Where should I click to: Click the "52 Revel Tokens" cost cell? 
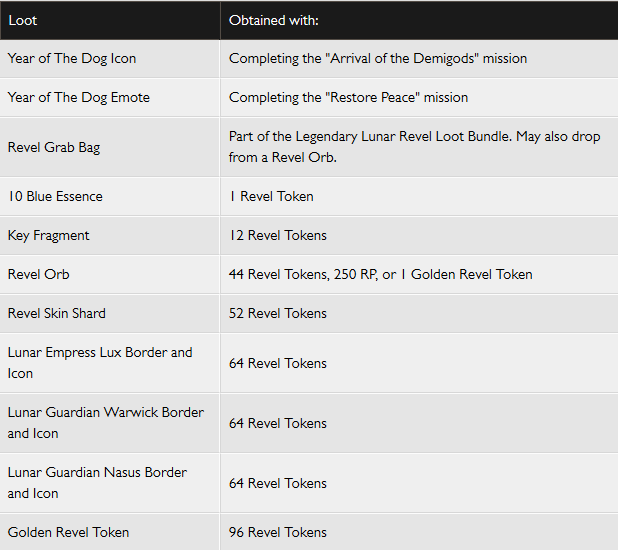pyautogui.click(x=278, y=313)
